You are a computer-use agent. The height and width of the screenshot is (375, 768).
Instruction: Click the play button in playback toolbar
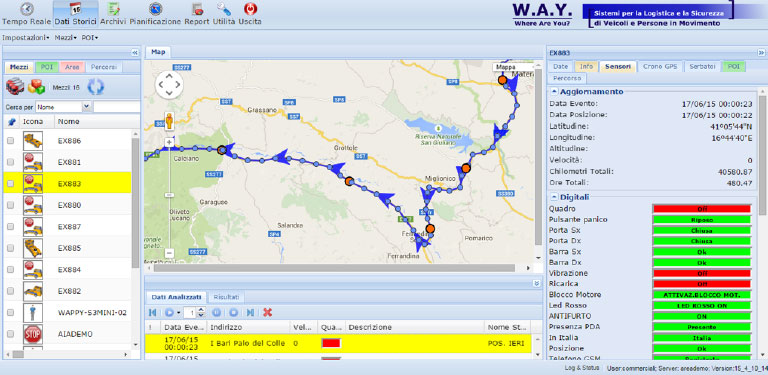click(x=169, y=312)
